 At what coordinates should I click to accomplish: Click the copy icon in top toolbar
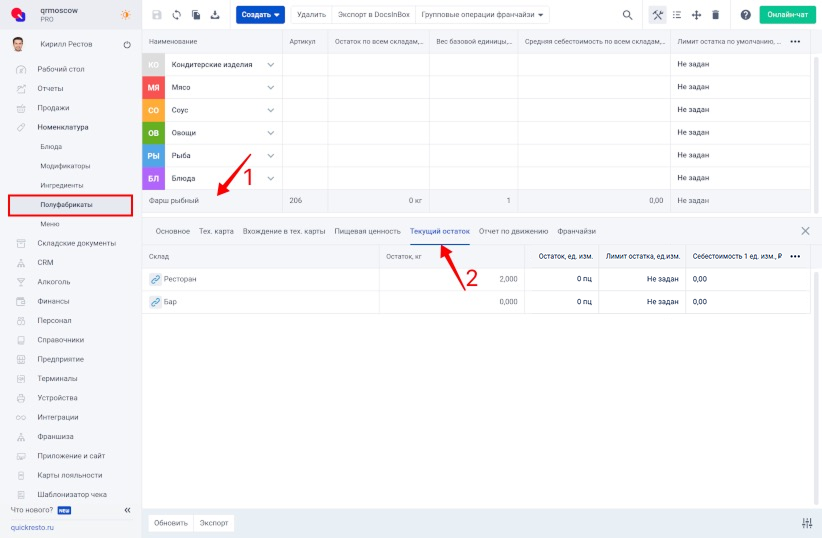[x=196, y=15]
